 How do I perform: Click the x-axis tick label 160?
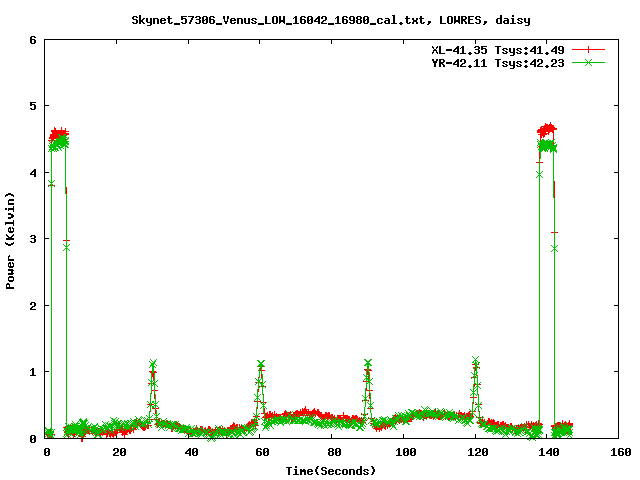tap(619, 453)
